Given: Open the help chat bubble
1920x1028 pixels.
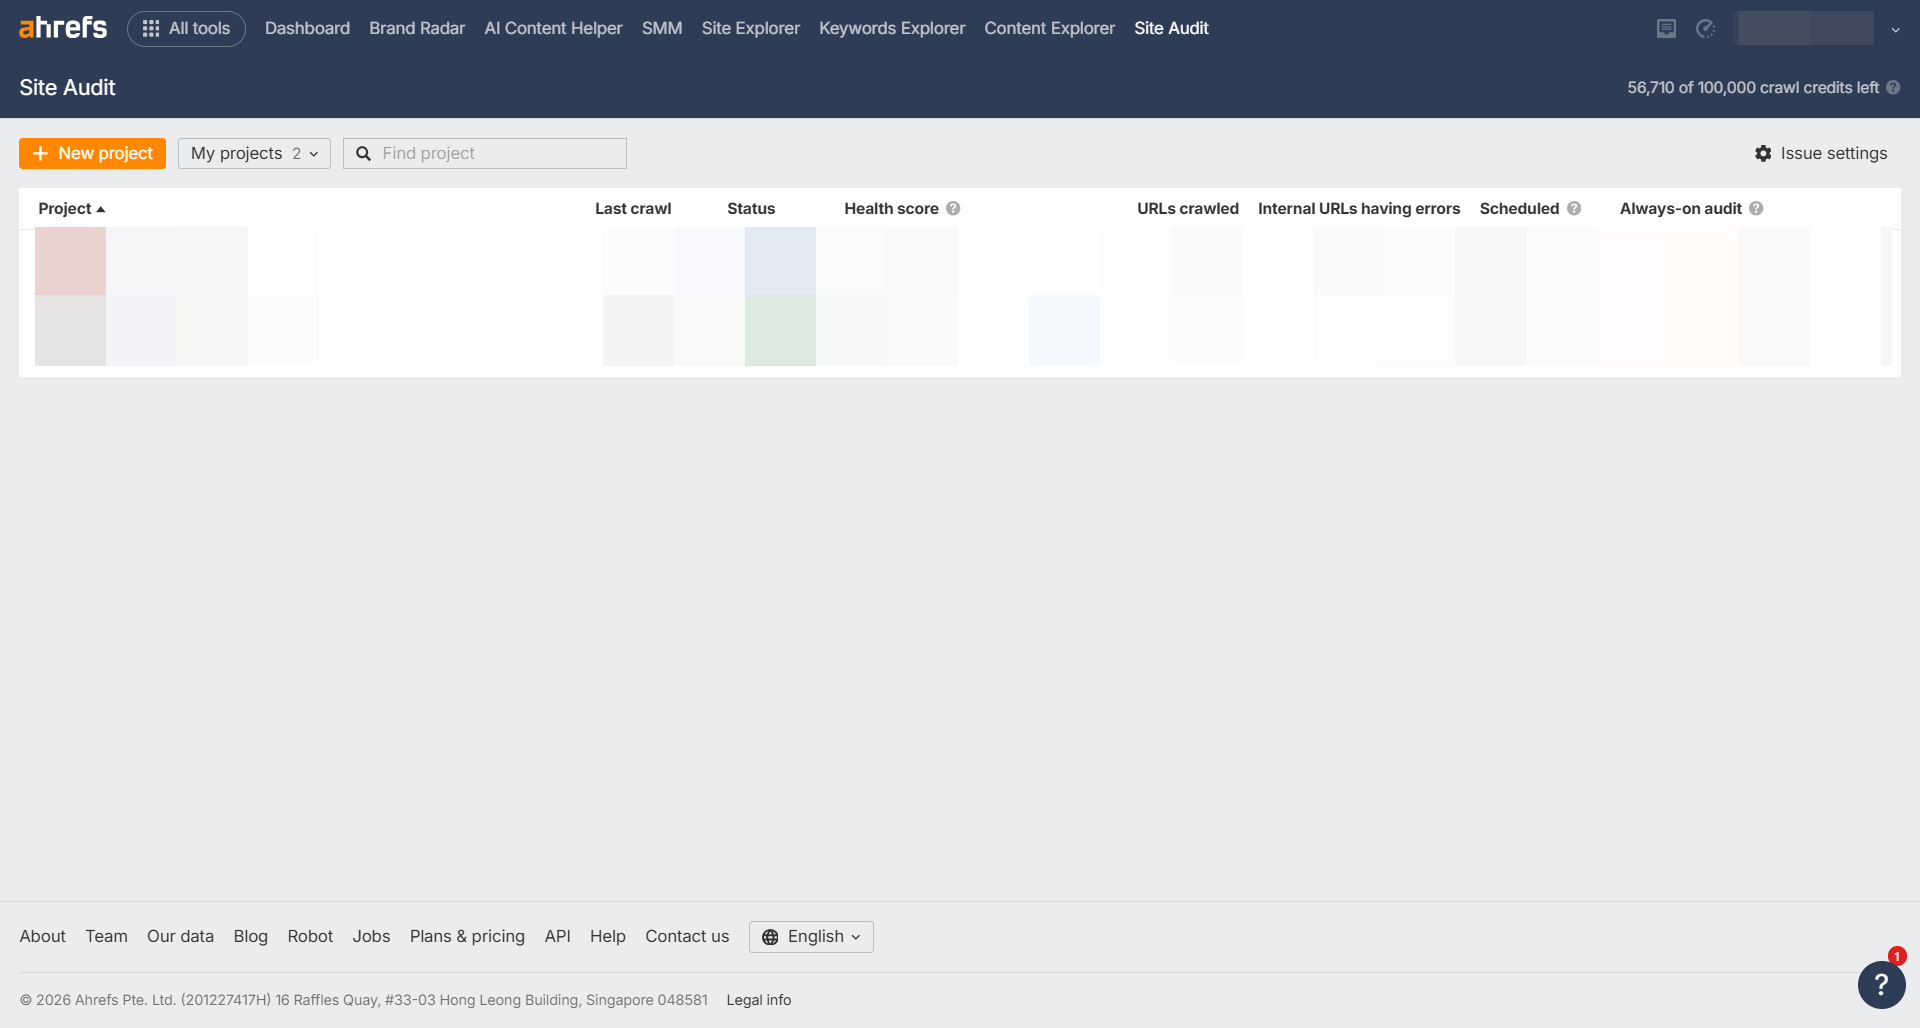Looking at the screenshot, I should point(1881,984).
